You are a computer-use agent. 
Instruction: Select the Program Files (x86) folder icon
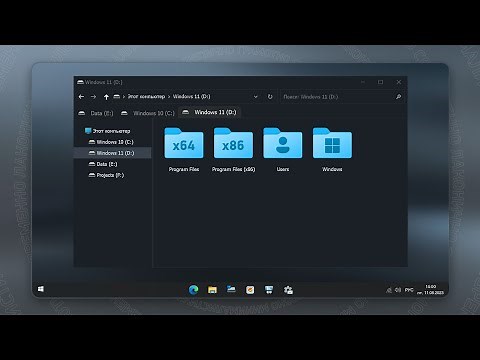(x=233, y=143)
